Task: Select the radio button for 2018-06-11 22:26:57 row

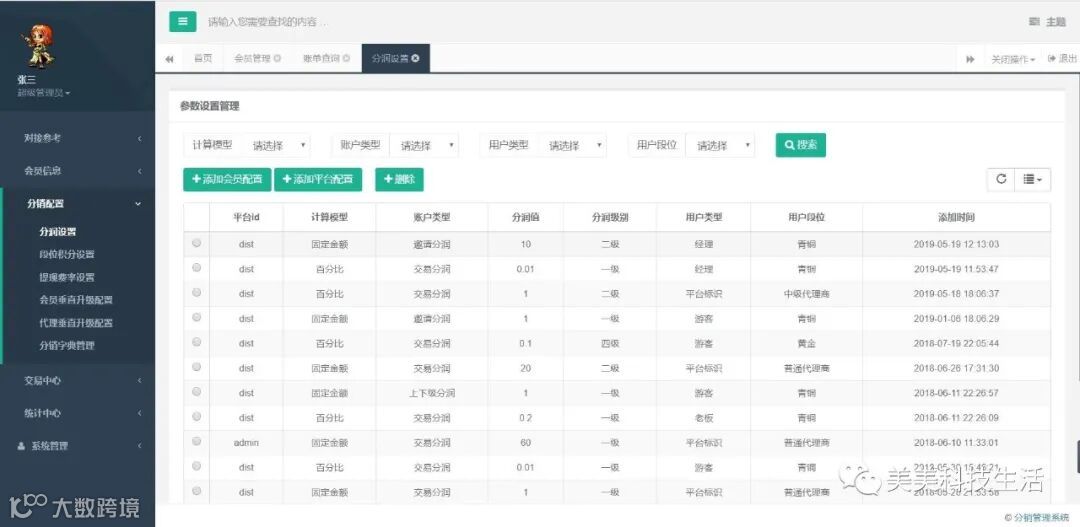Action: 197,391
